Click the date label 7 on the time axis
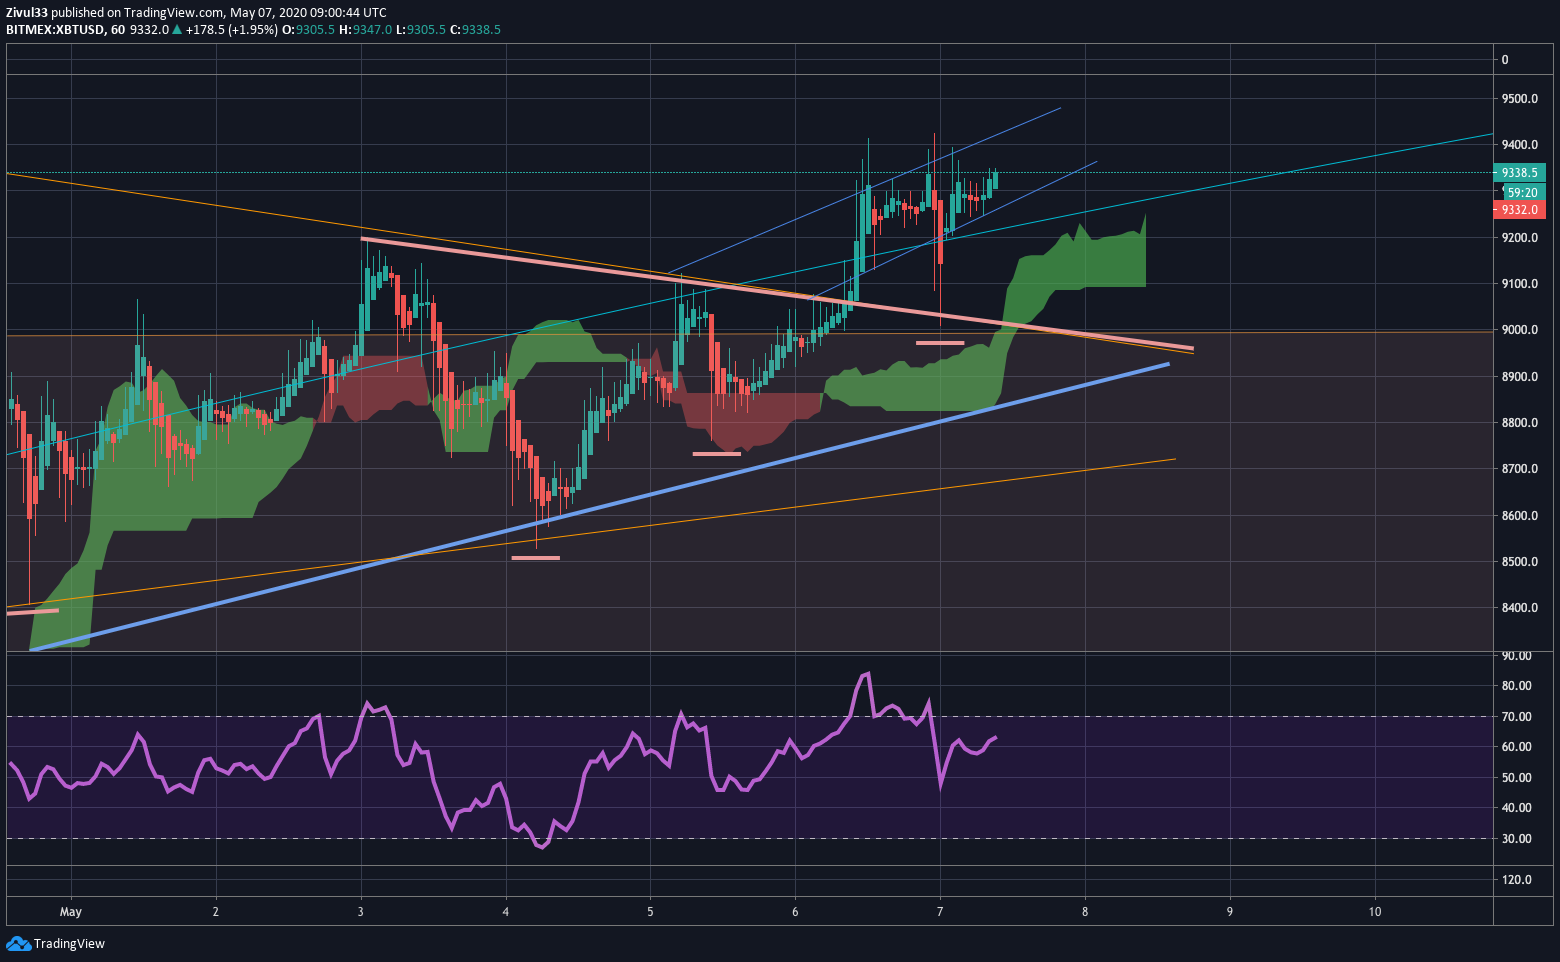Viewport: 1560px width, 962px height. click(940, 912)
